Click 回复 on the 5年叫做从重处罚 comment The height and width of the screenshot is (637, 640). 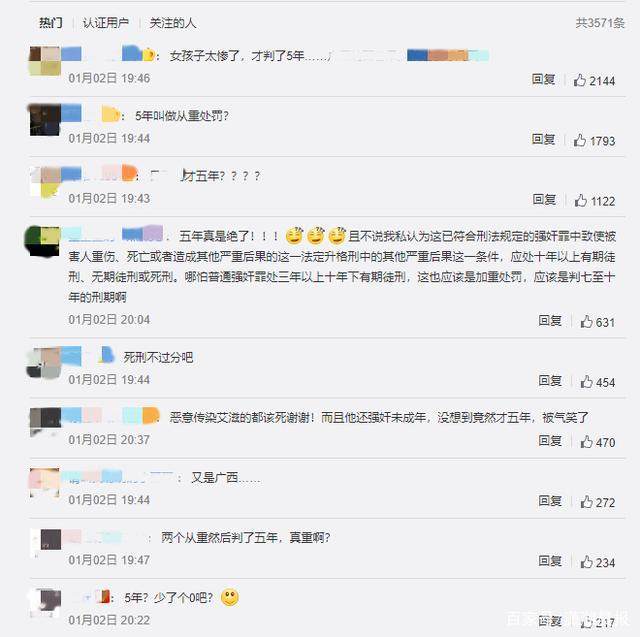(543, 139)
